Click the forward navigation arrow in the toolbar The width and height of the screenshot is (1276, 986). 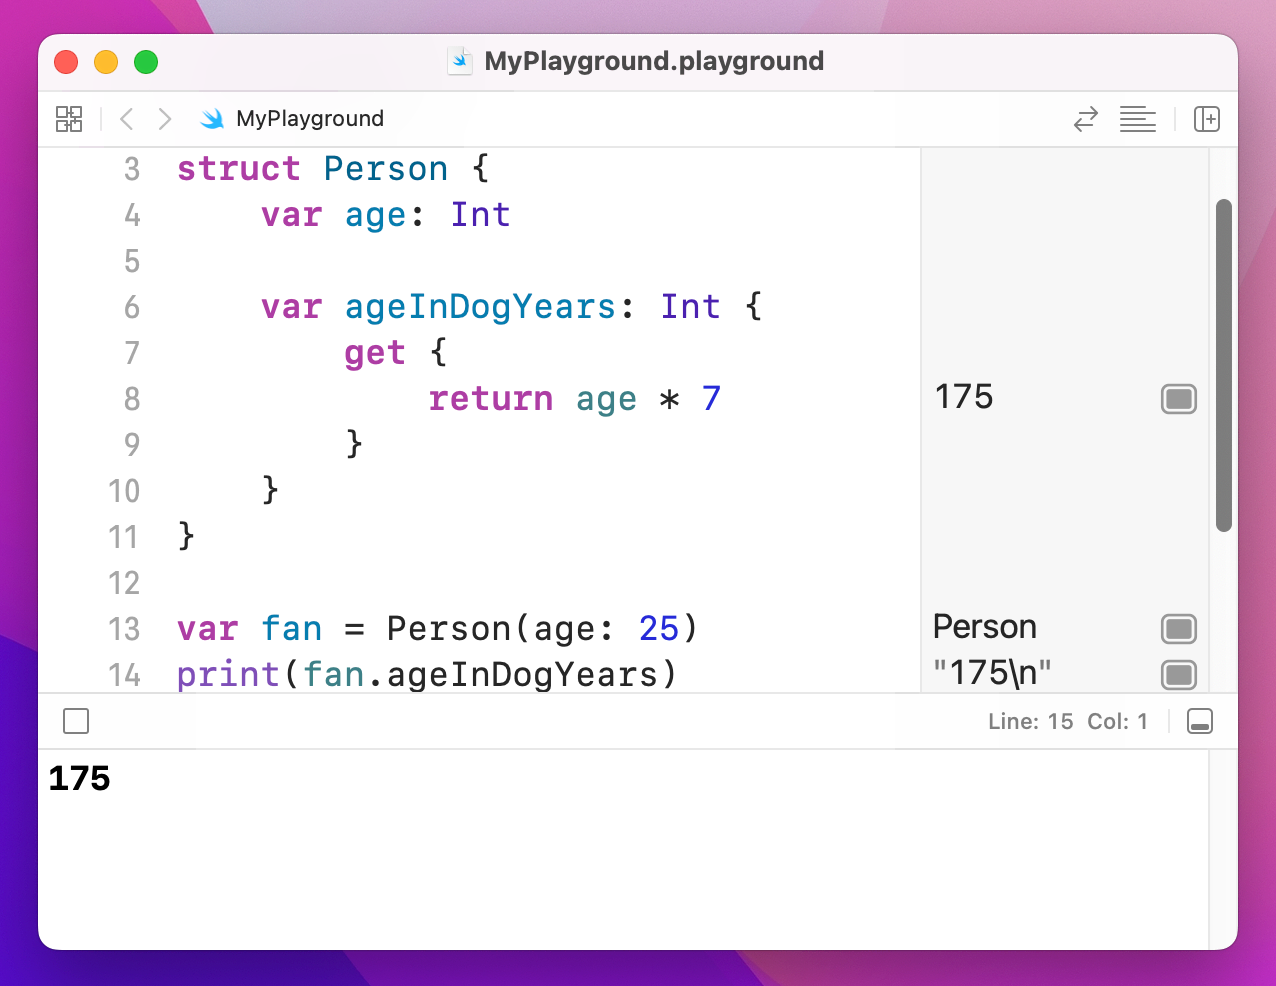click(164, 119)
